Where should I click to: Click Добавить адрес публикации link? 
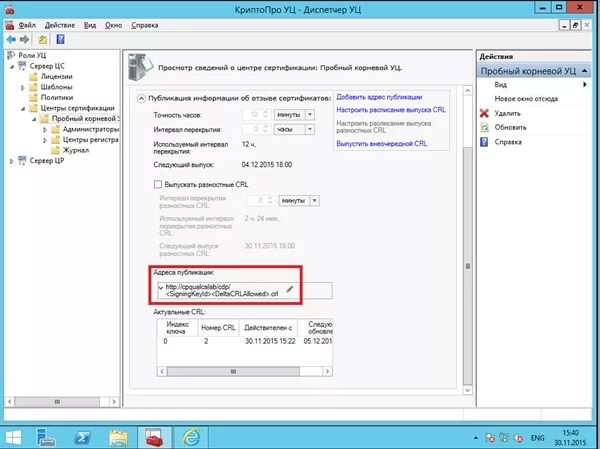(379, 97)
